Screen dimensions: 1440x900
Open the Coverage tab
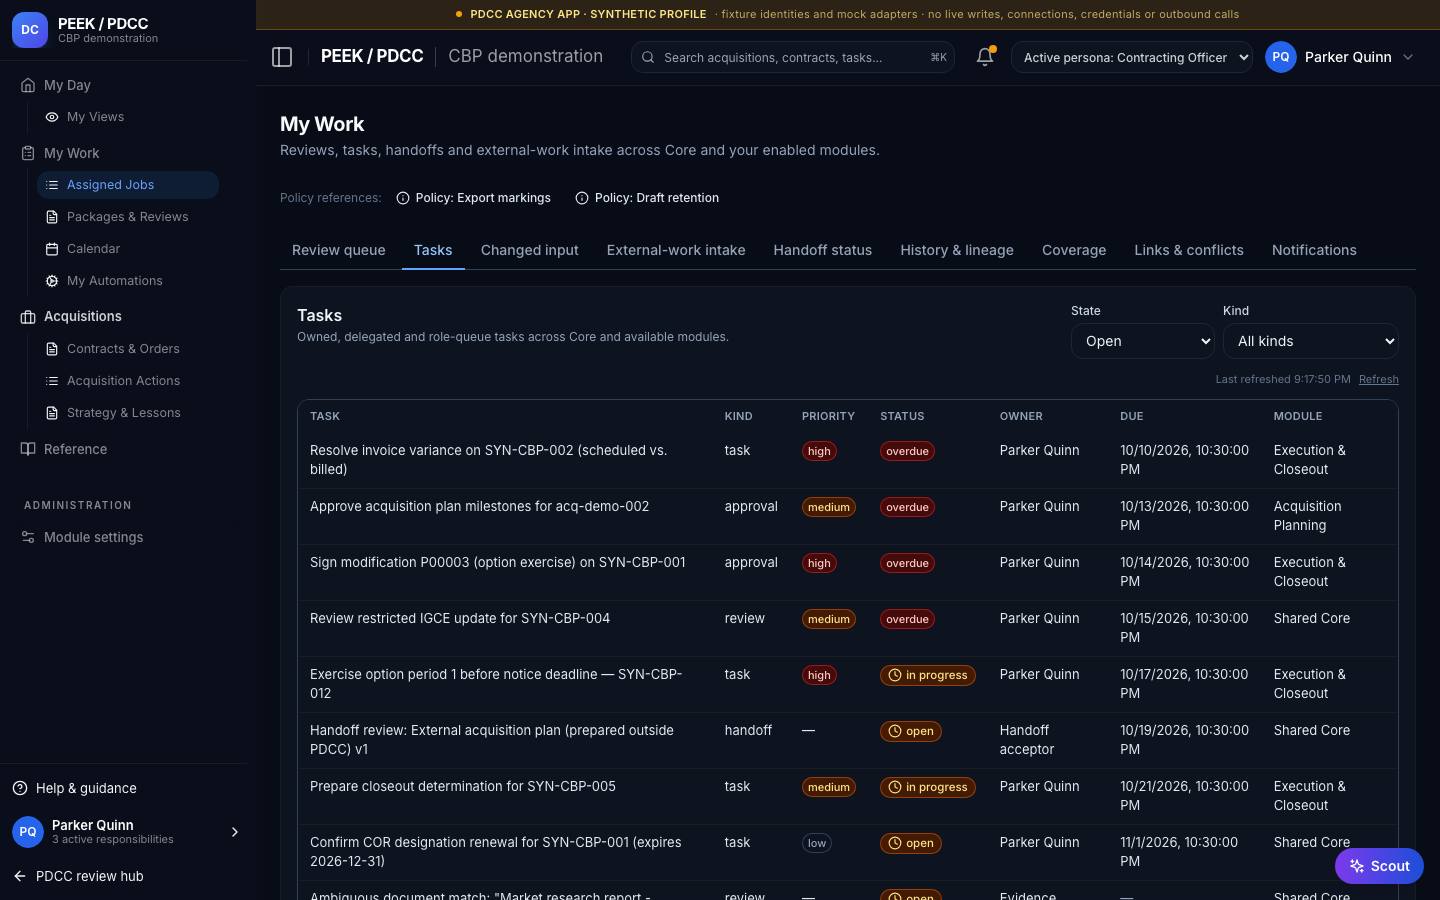1074,250
